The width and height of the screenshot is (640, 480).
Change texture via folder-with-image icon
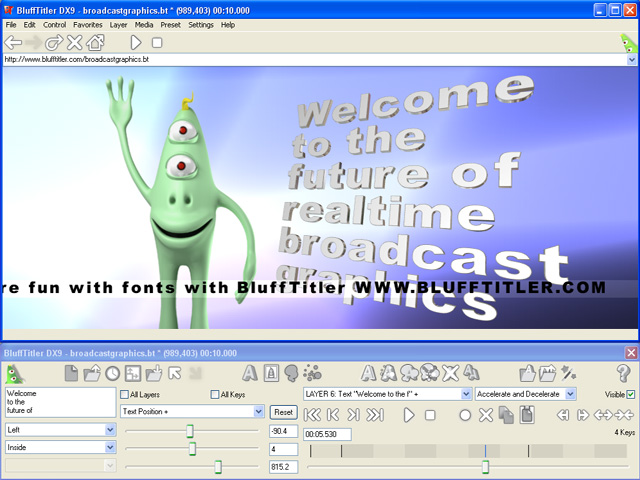point(548,373)
